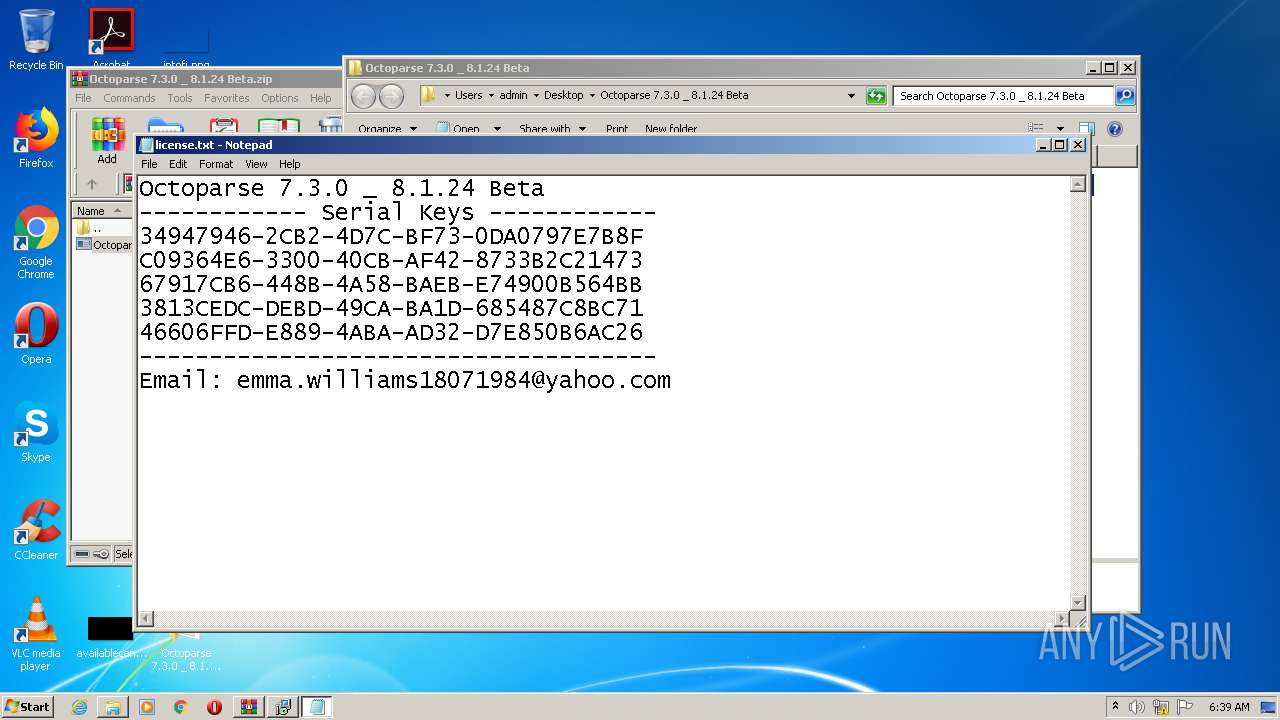Click the Notepad vertical scrollbar up arrow
The width and height of the screenshot is (1280, 720).
coord(1077,184)
